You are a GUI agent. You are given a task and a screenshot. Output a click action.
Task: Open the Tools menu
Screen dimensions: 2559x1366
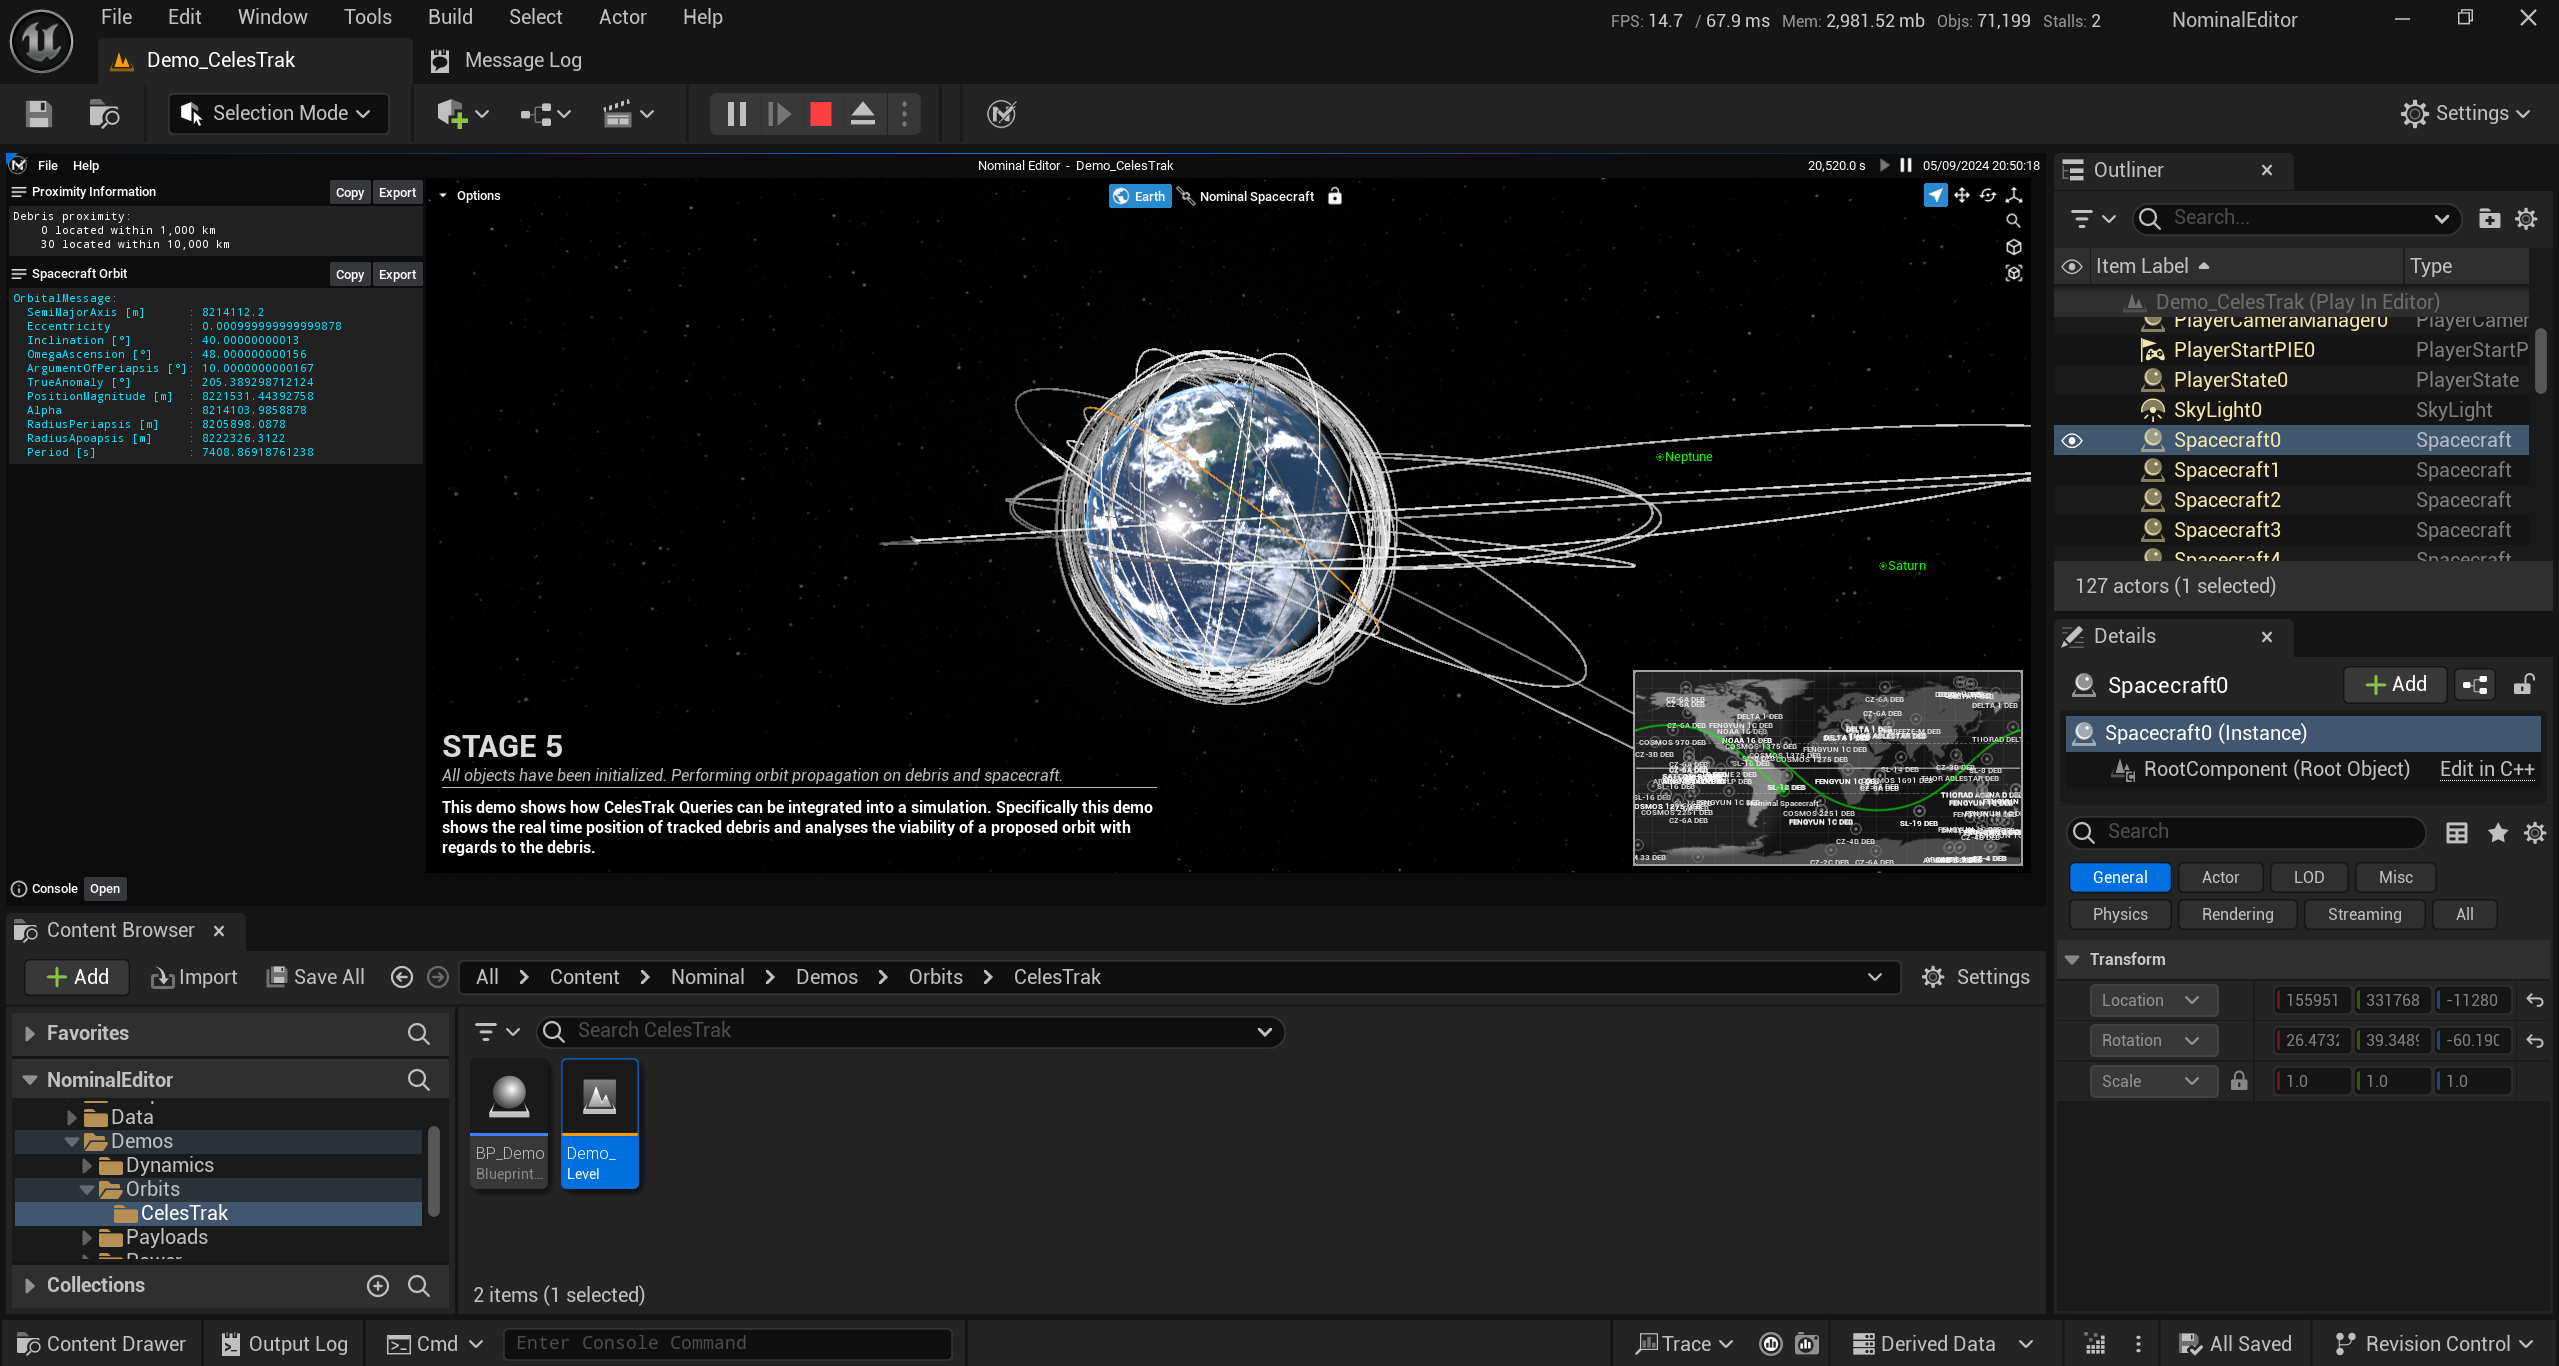(368, 17)
